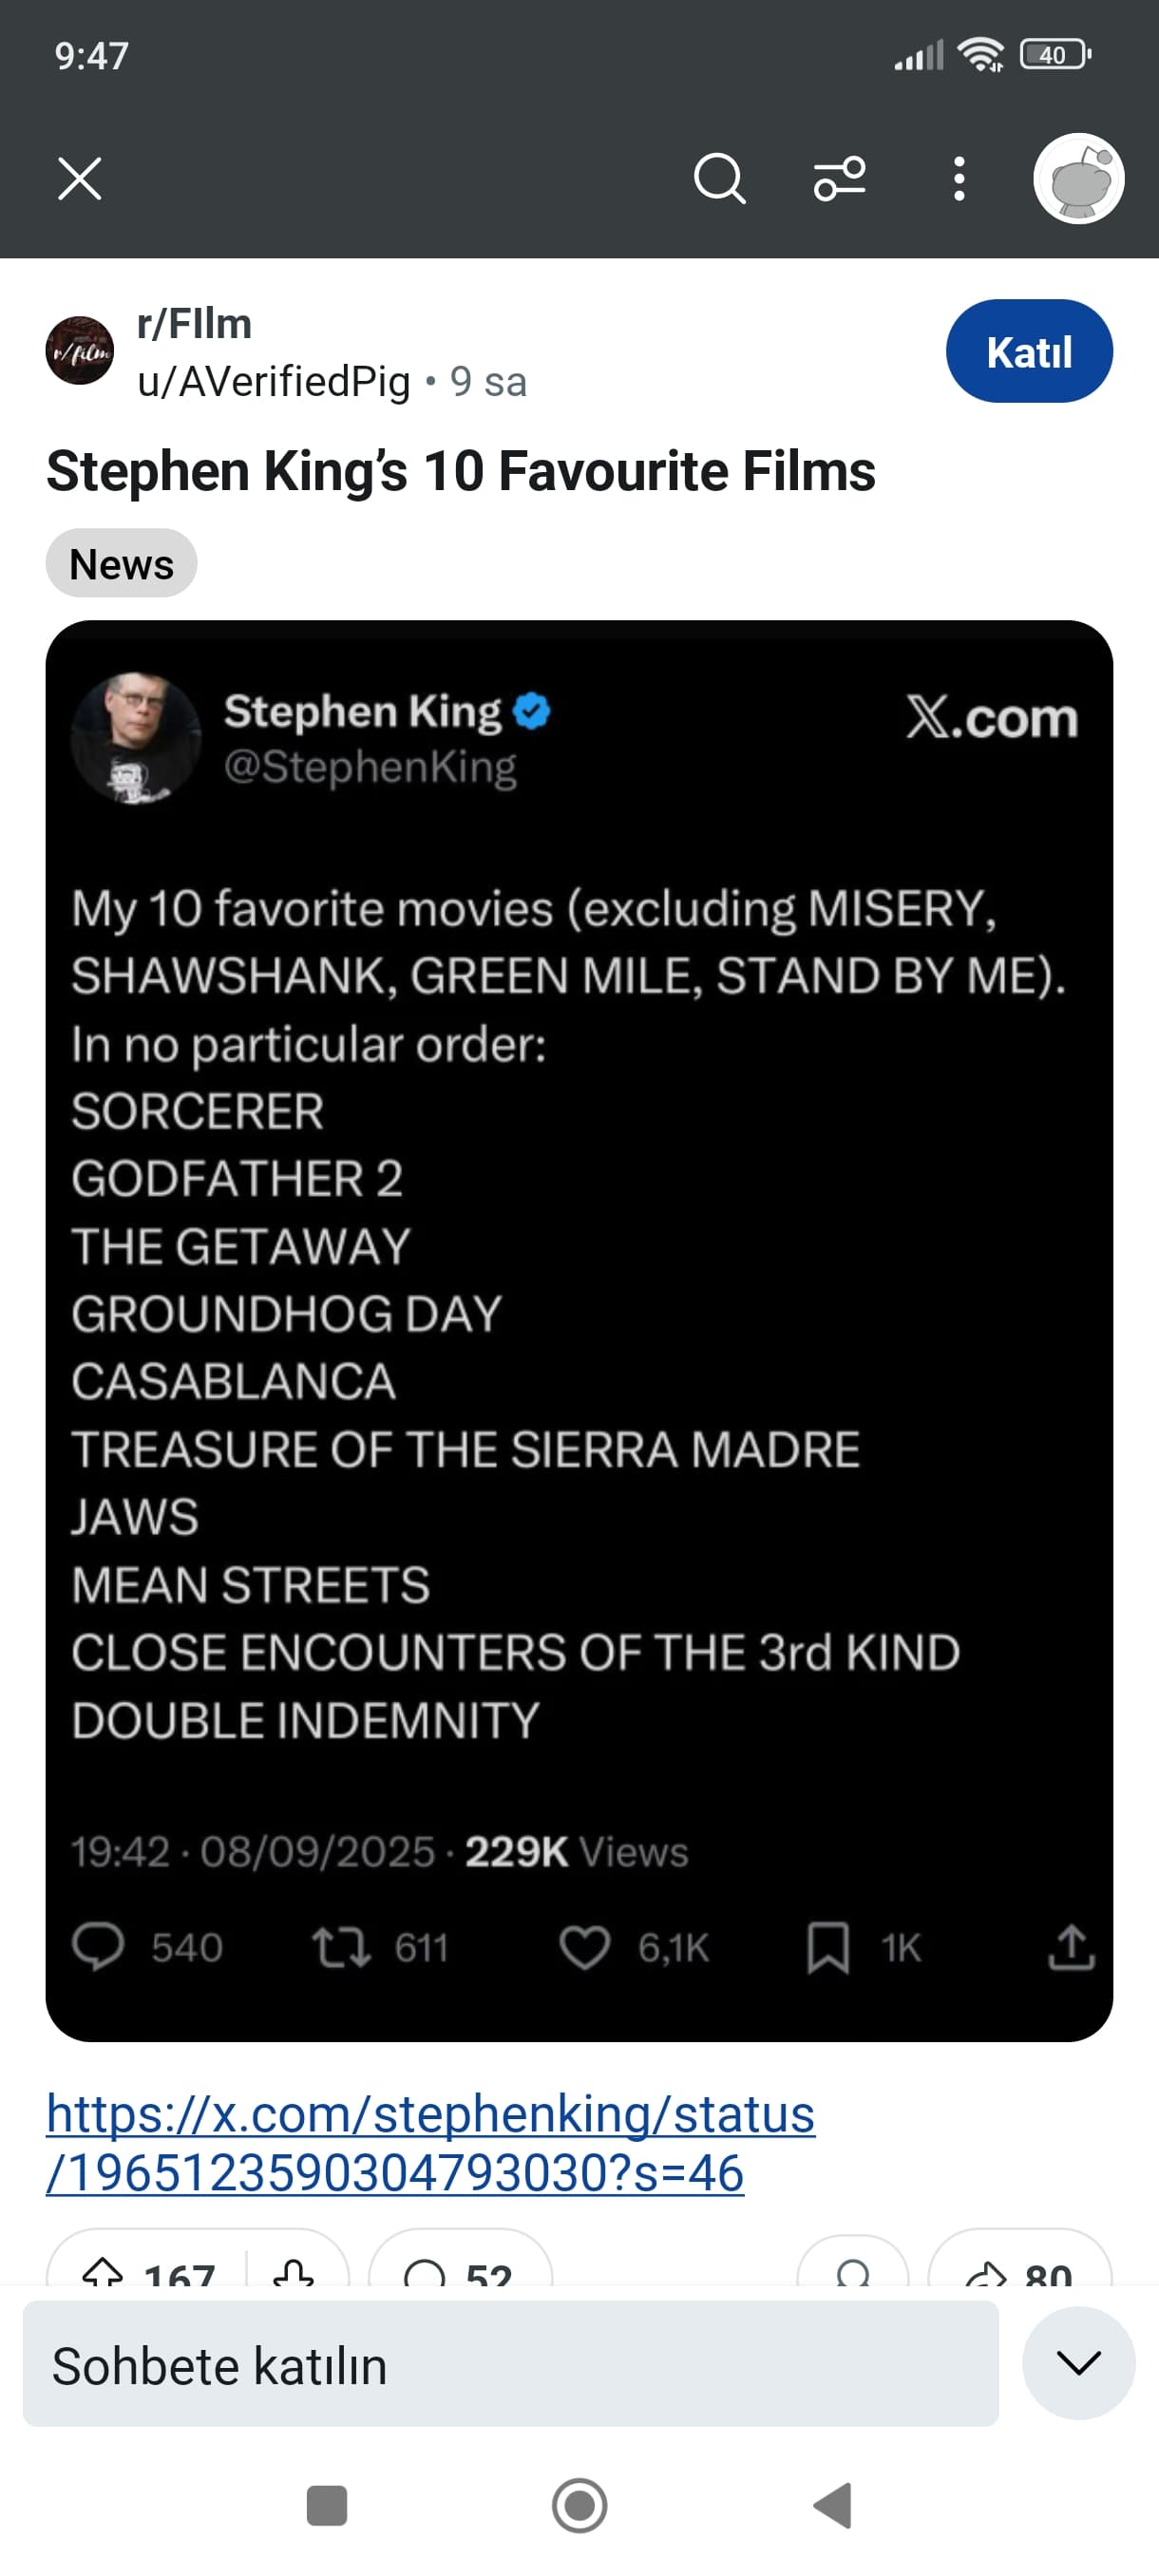Open recent apps with square button
The image size is (1159, 2576).
tap(327, 2506)
